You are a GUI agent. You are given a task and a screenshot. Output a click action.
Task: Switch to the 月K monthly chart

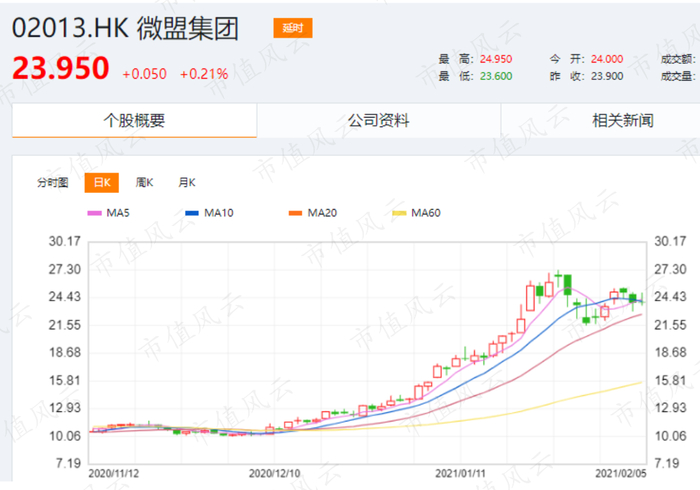pyautogui.click(x=187, y=183)
